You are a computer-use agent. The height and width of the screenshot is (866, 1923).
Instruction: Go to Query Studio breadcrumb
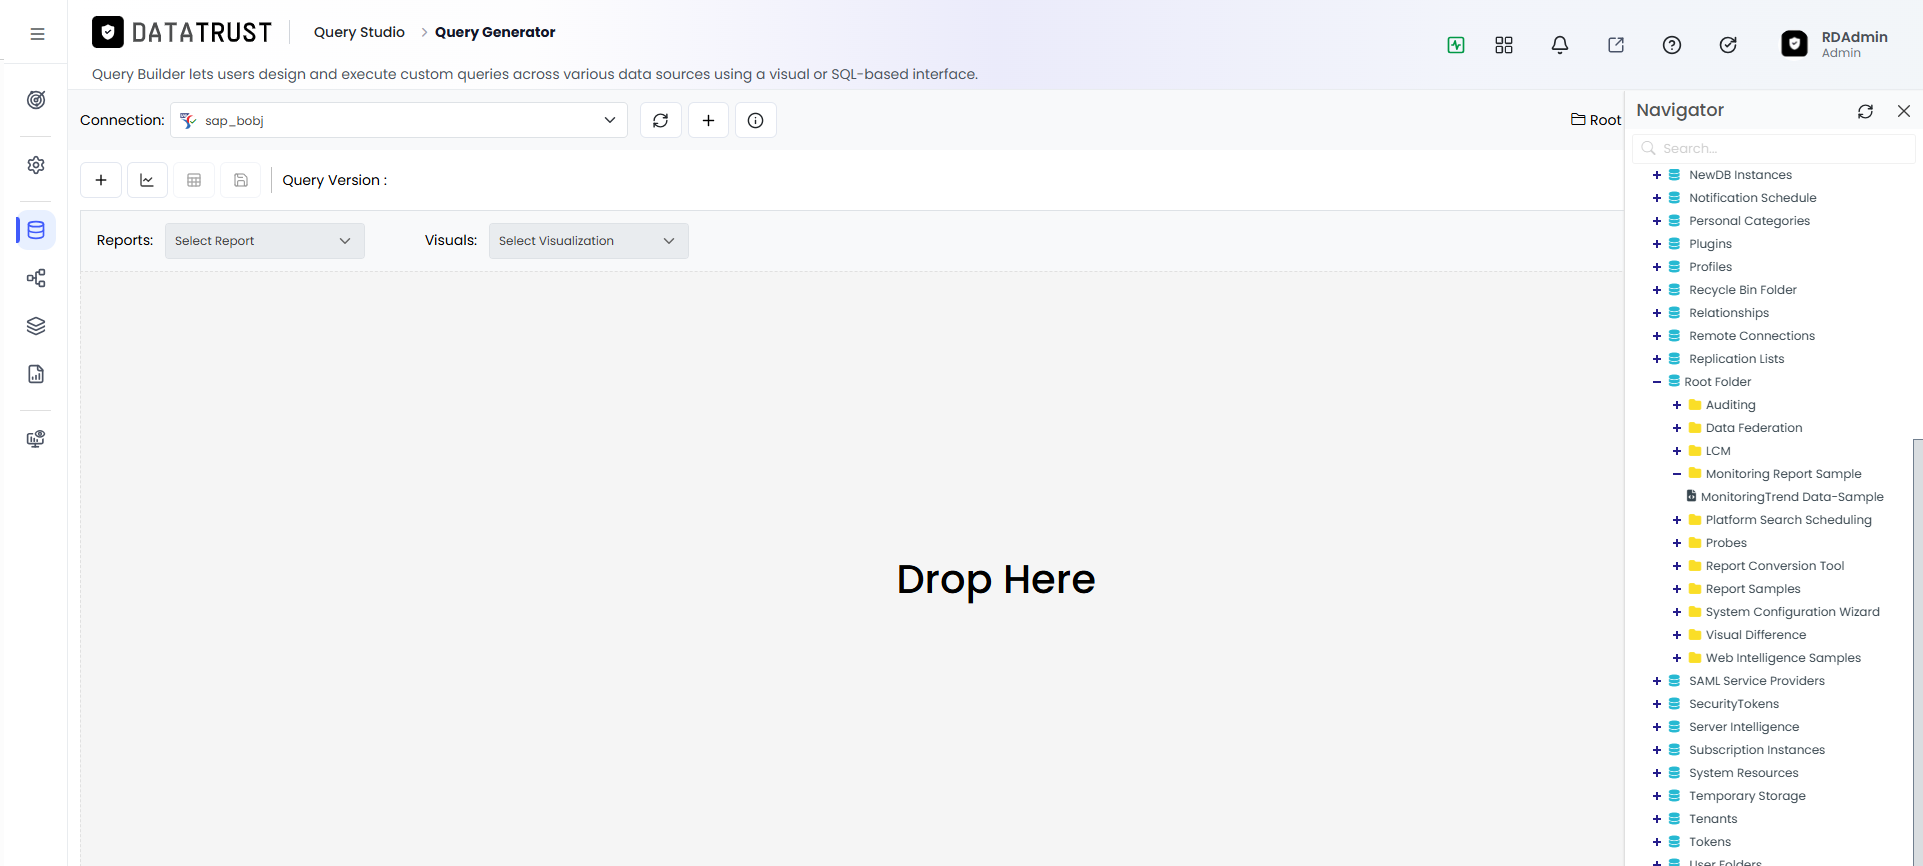(x=359, y=32)
